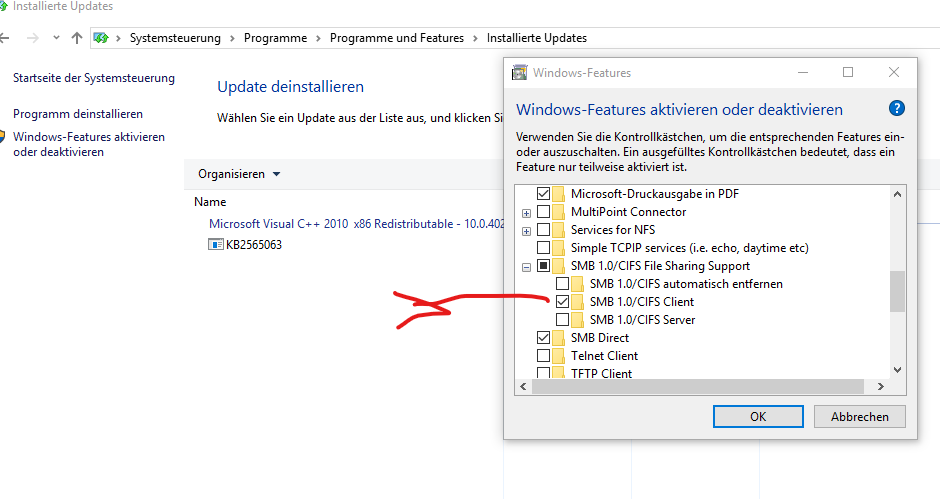Enable Telnet Client checkbox
This screenshot has width=940, height=499.
point(543,356)
